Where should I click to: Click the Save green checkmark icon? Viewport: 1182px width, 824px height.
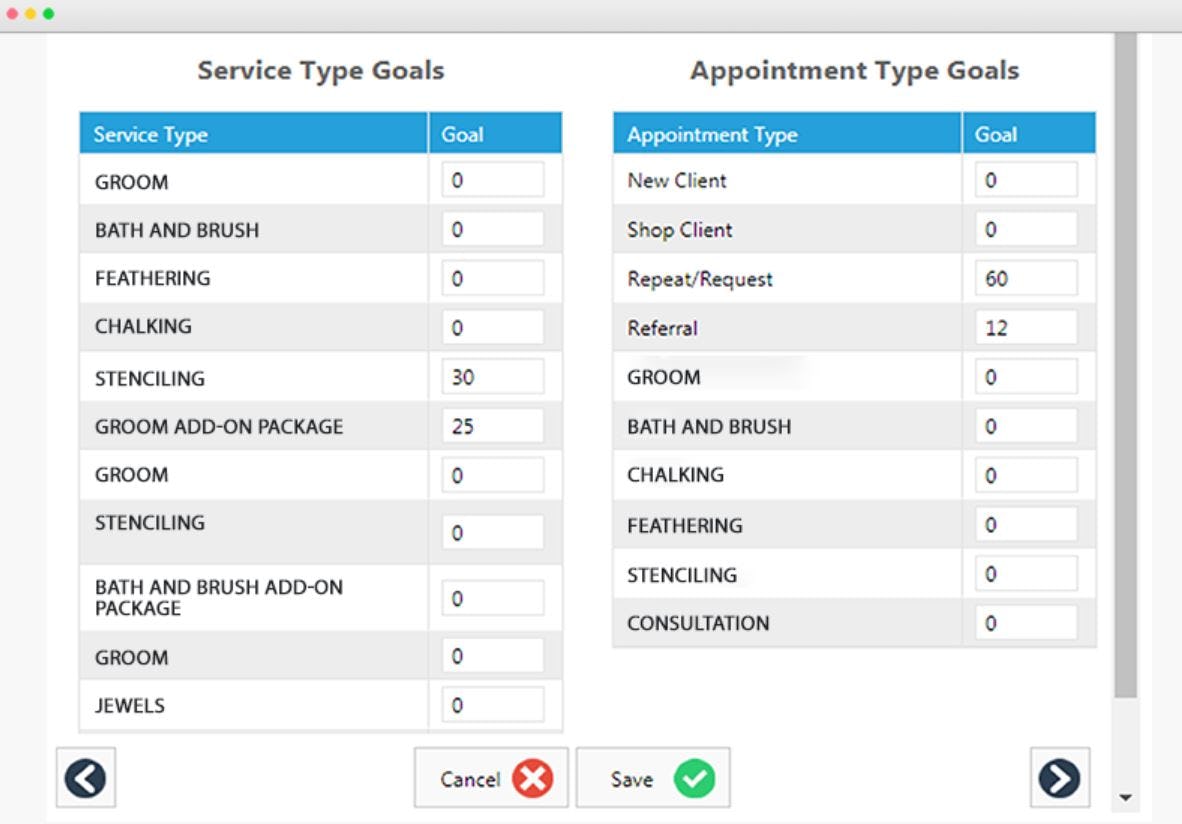[696, 777]
